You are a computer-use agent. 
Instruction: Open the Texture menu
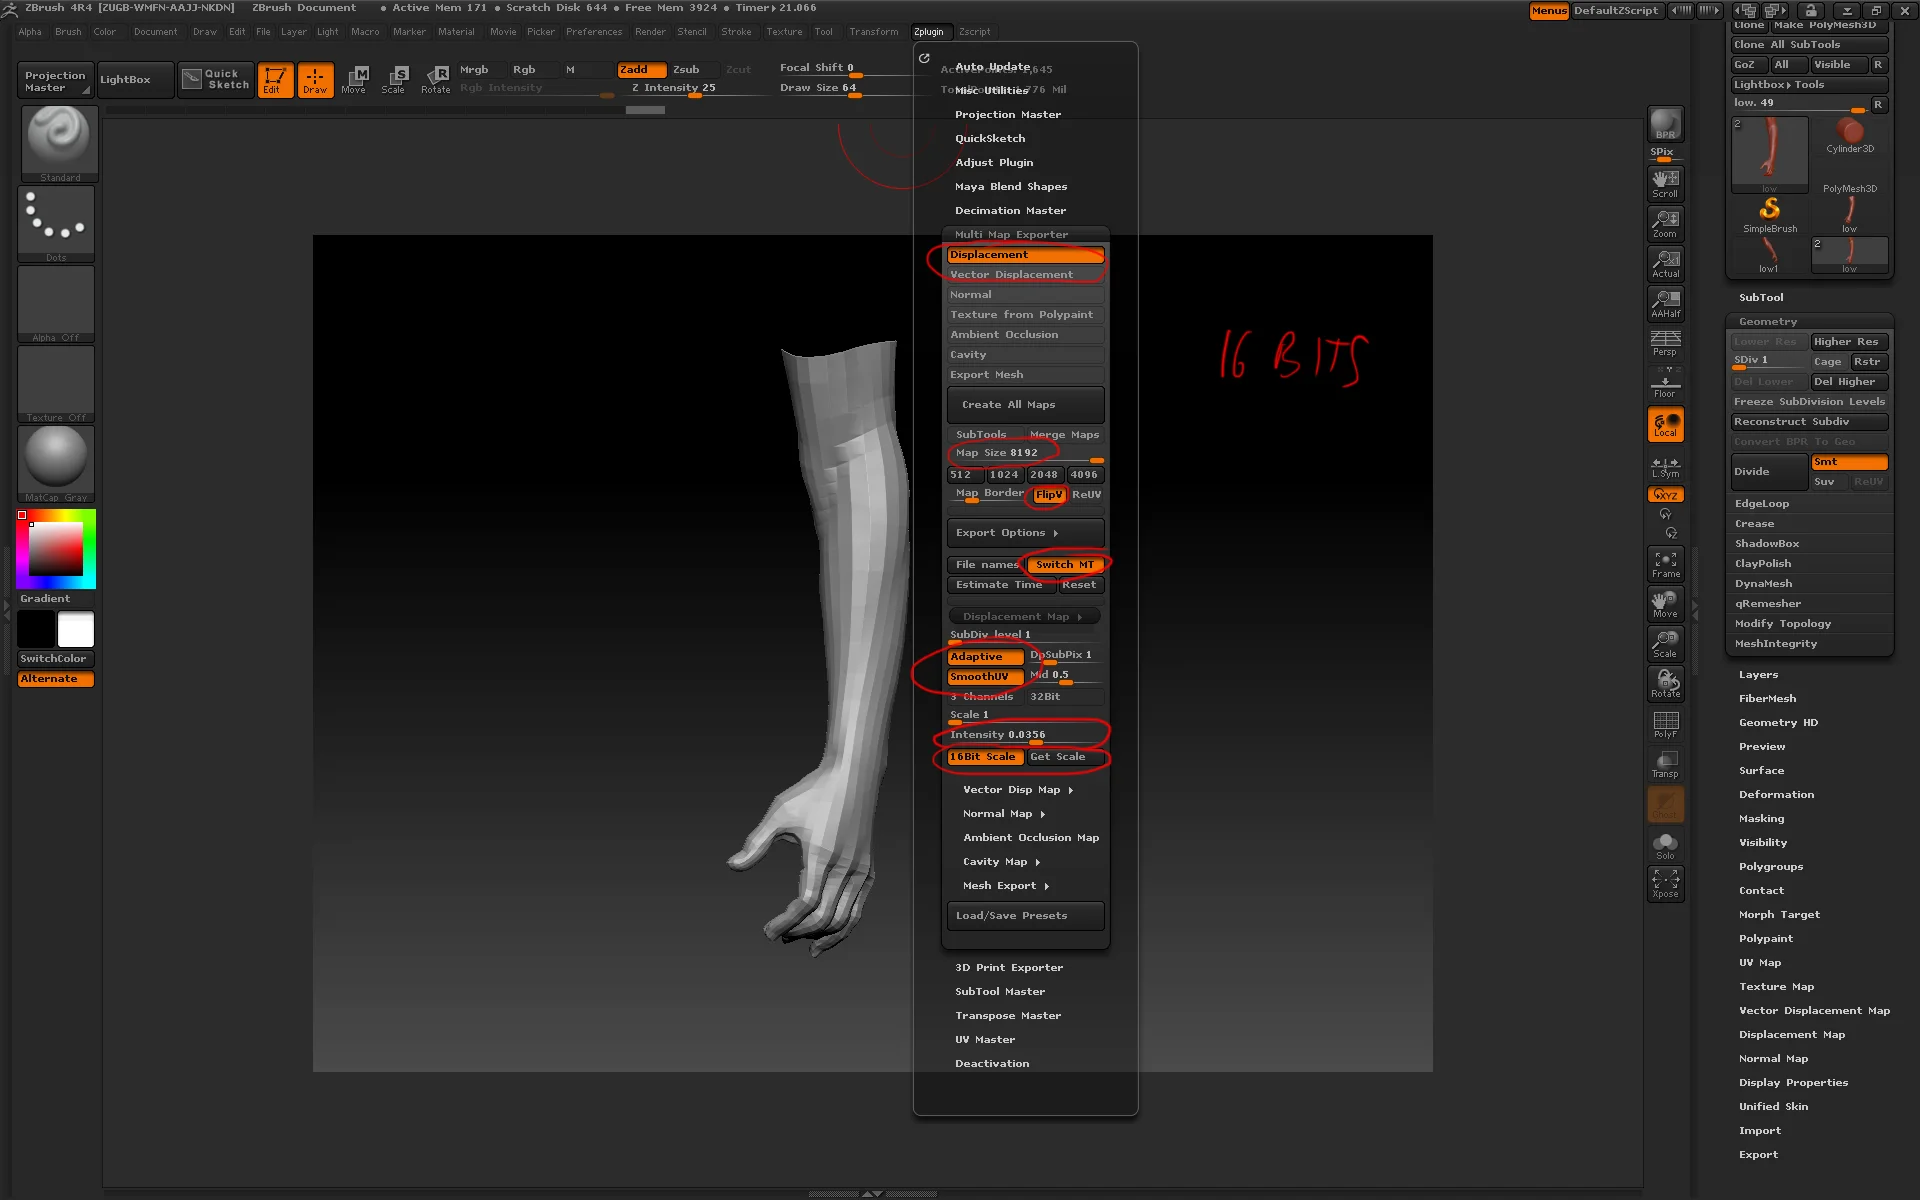pyautogui.click(x=784, y=31)
